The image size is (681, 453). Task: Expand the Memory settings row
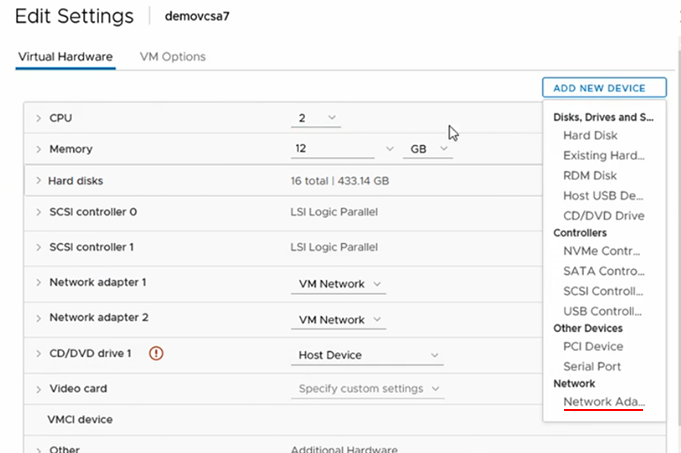point(39,149)
